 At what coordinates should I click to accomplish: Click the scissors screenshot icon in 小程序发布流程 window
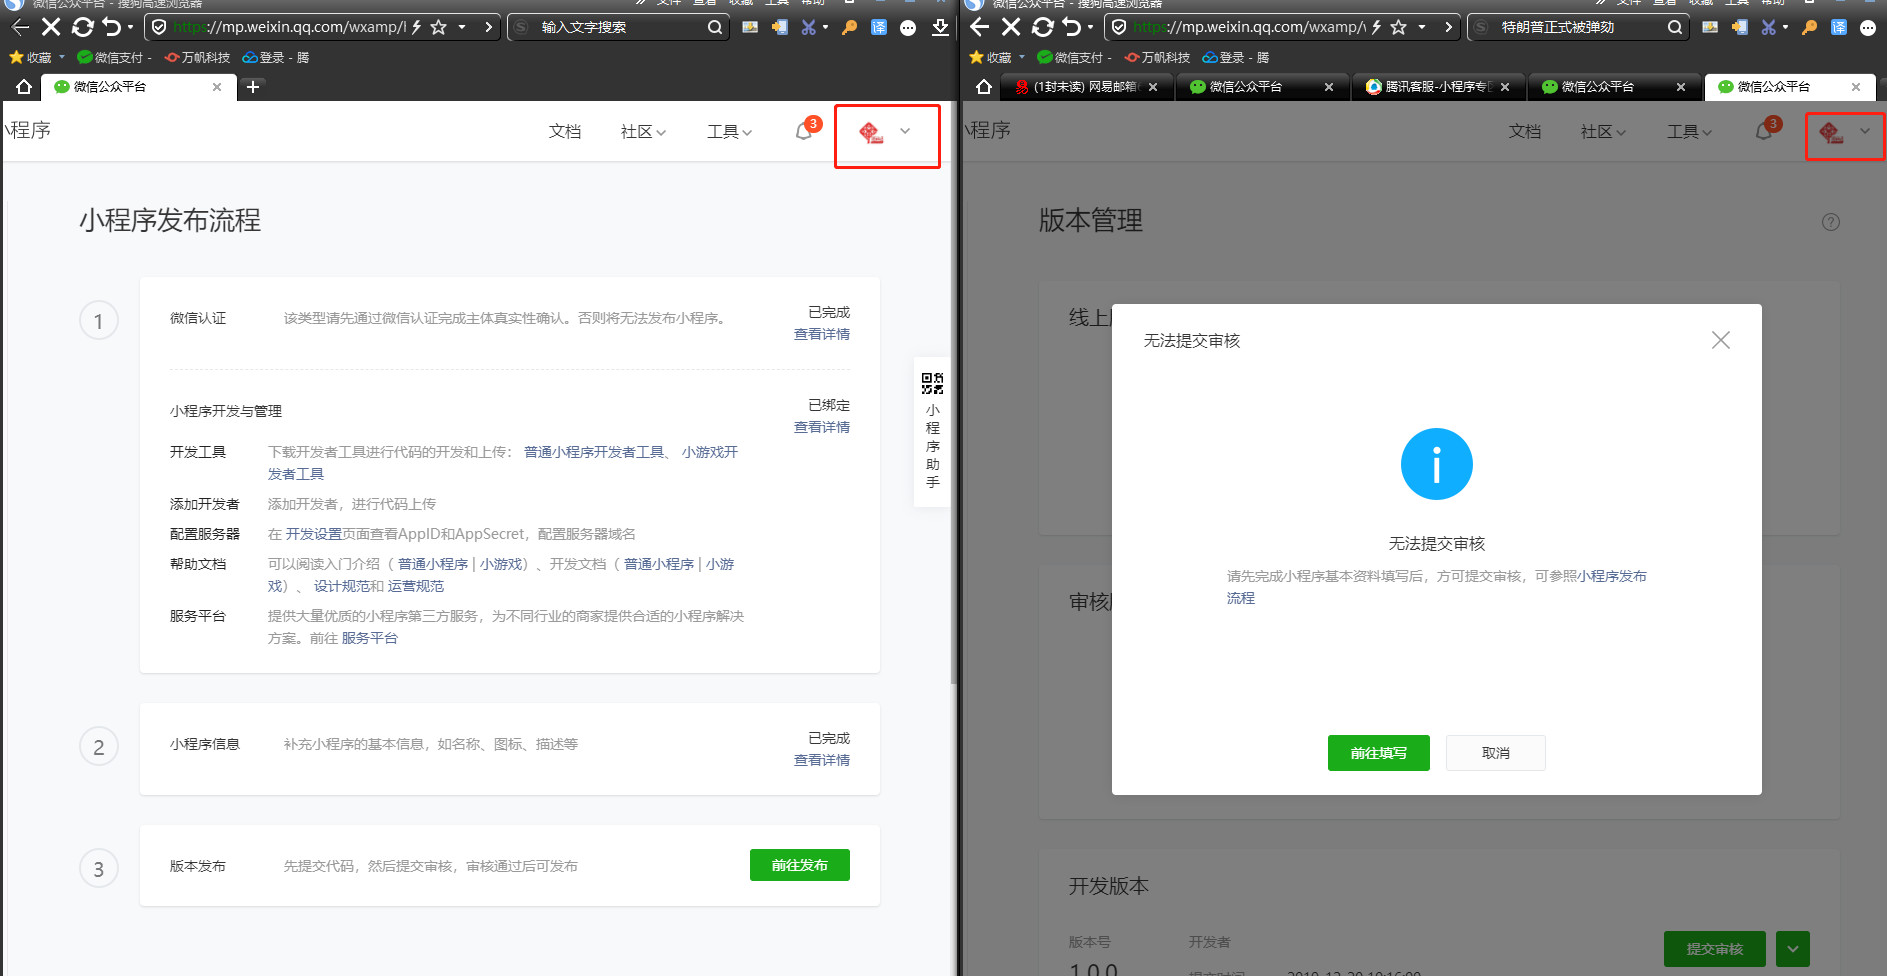coord(808,27)
